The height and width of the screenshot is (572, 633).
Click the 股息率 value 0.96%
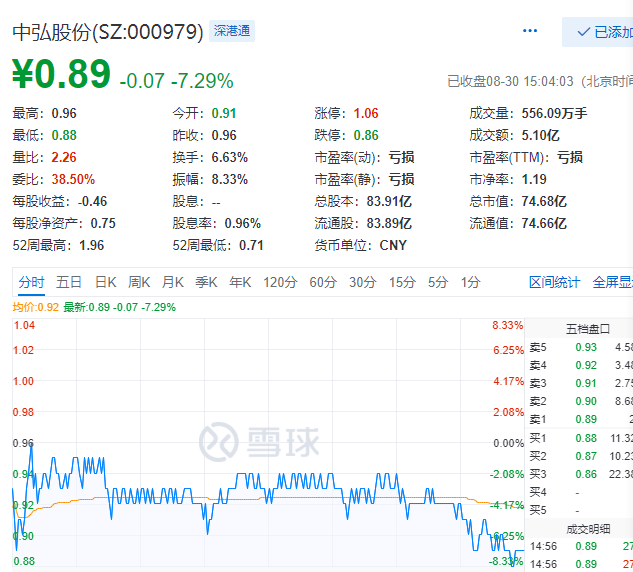tap(243, 223)
